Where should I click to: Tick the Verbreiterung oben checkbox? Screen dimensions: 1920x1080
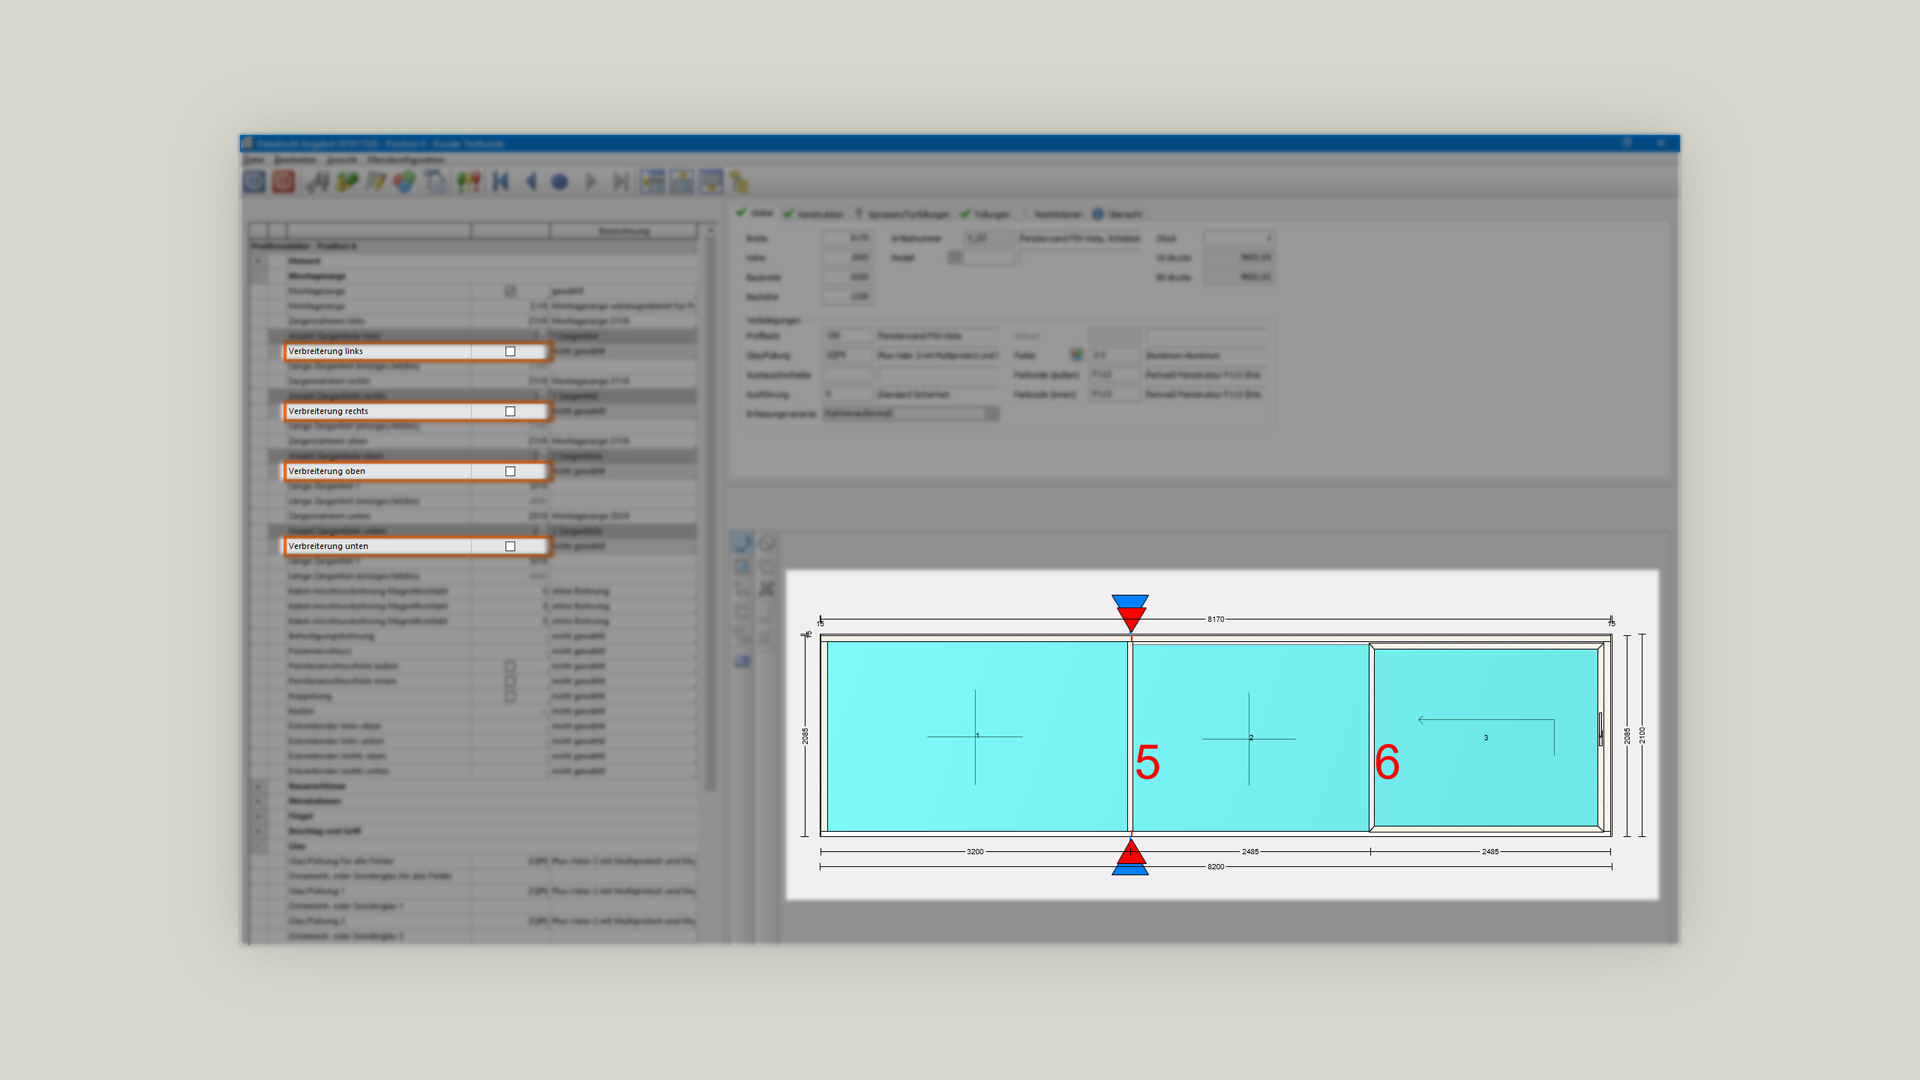point(510,471)
